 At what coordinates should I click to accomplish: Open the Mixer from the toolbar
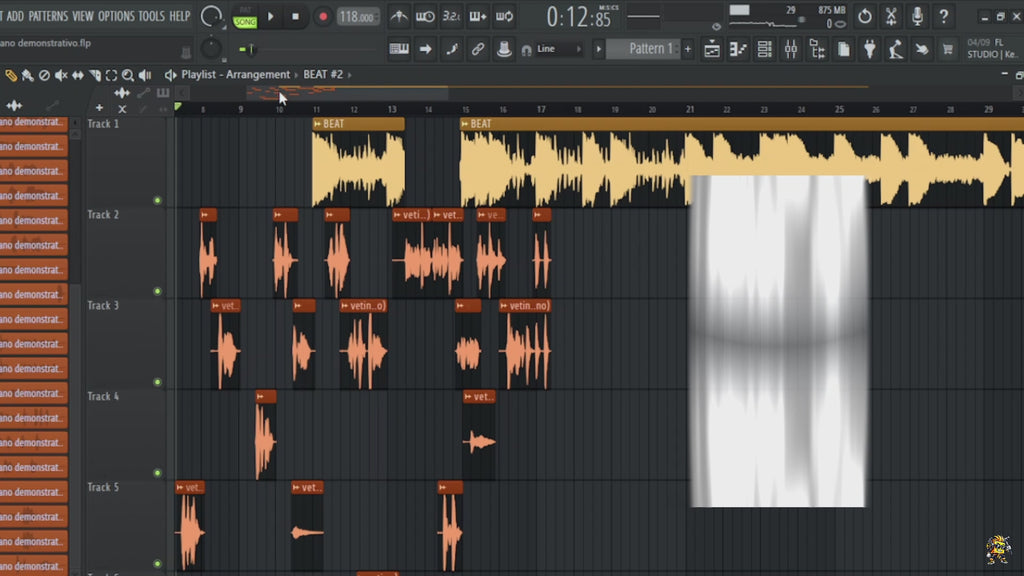pyautogui.click(x=791, y=47)
